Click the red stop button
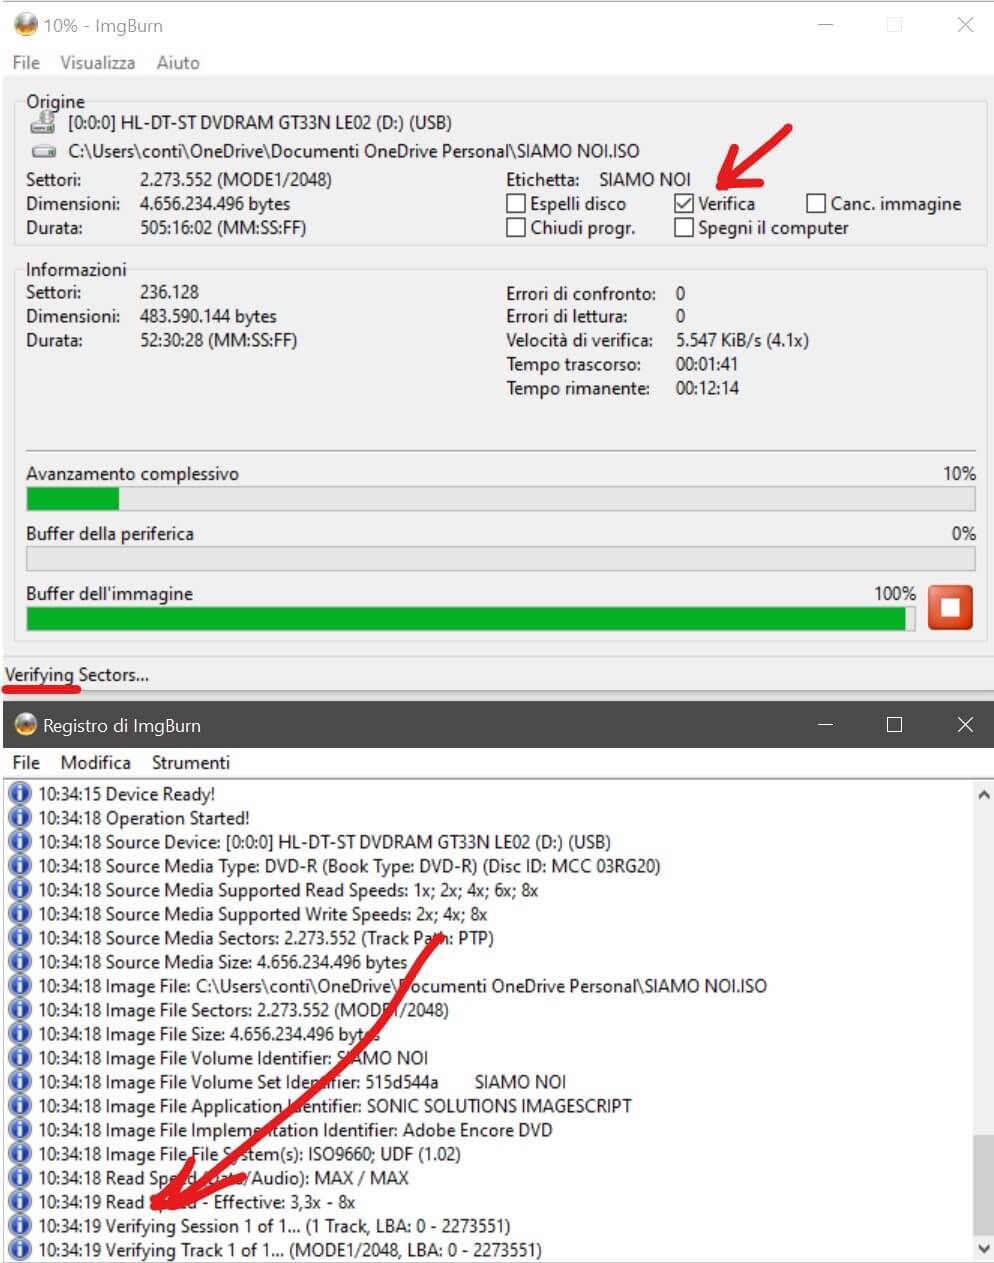The width and height of the screenshot is (994, 1263). [950, 607]
